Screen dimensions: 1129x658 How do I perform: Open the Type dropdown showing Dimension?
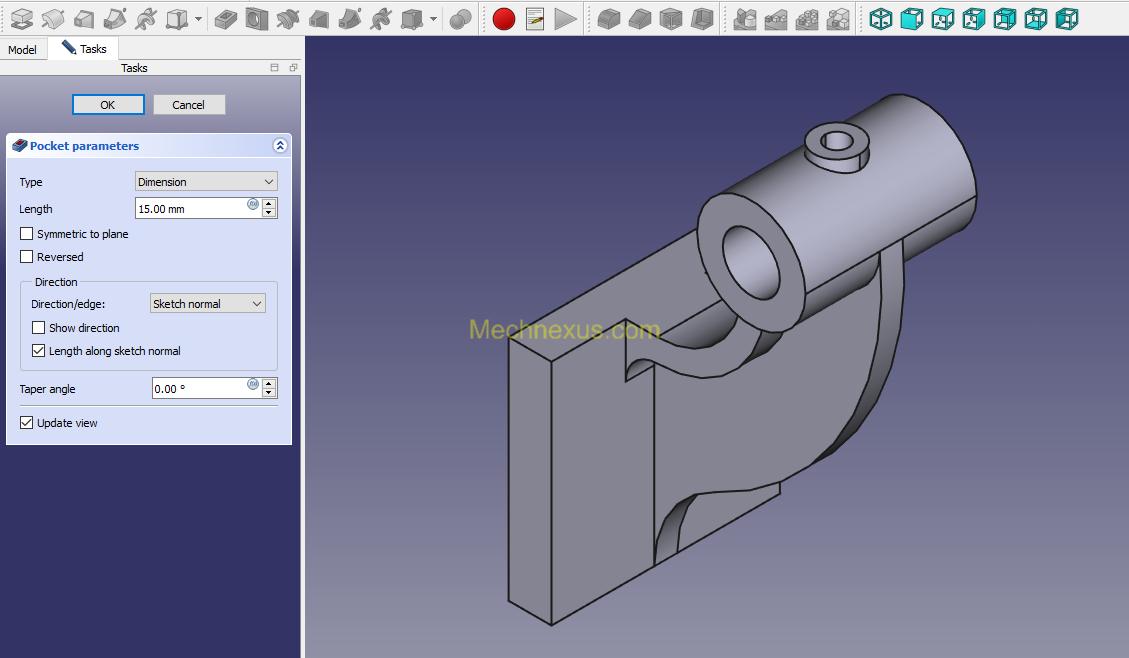coord(206,182)
